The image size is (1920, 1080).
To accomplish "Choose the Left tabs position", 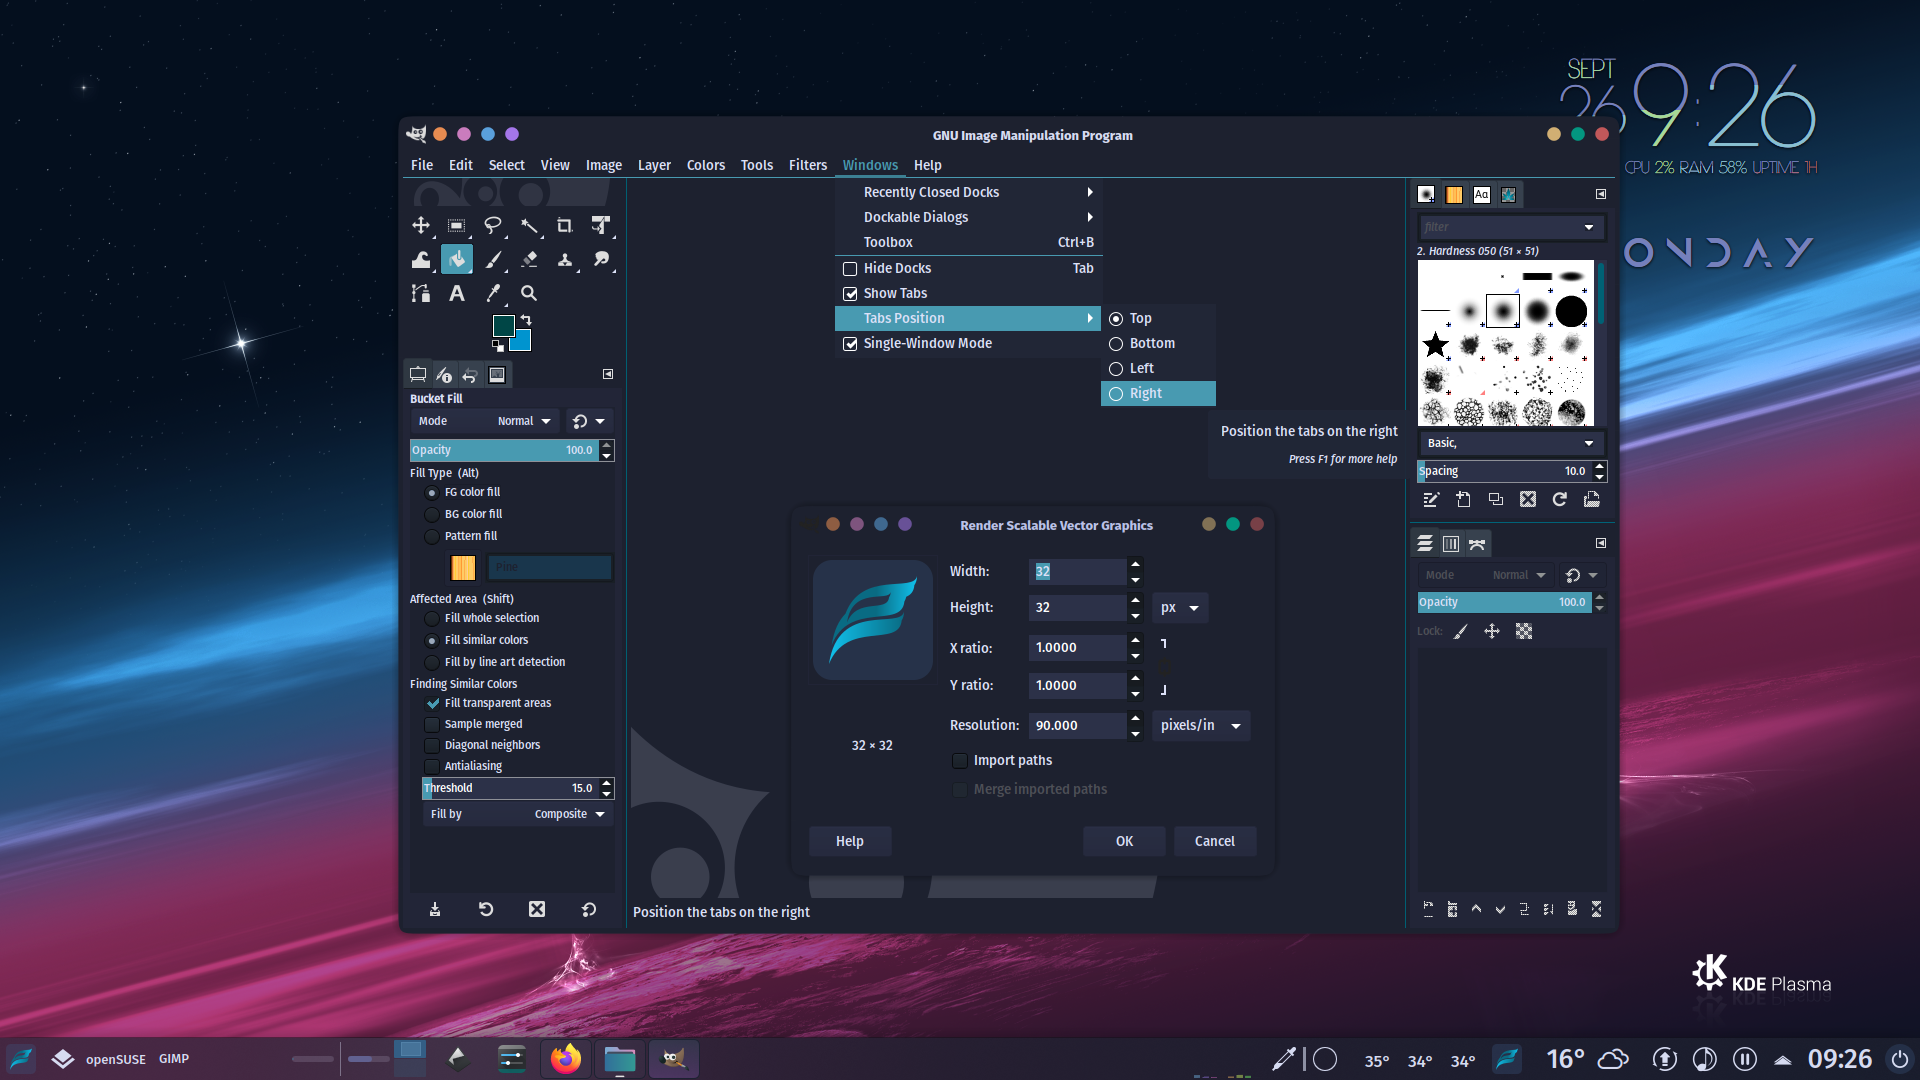I will [1158, 368].
